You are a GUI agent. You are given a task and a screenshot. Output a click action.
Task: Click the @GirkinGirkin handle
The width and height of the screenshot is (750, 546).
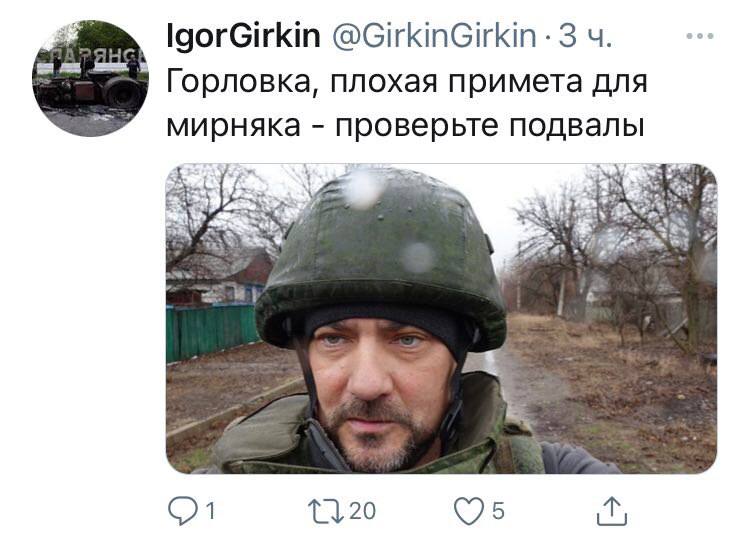[434, 36]
